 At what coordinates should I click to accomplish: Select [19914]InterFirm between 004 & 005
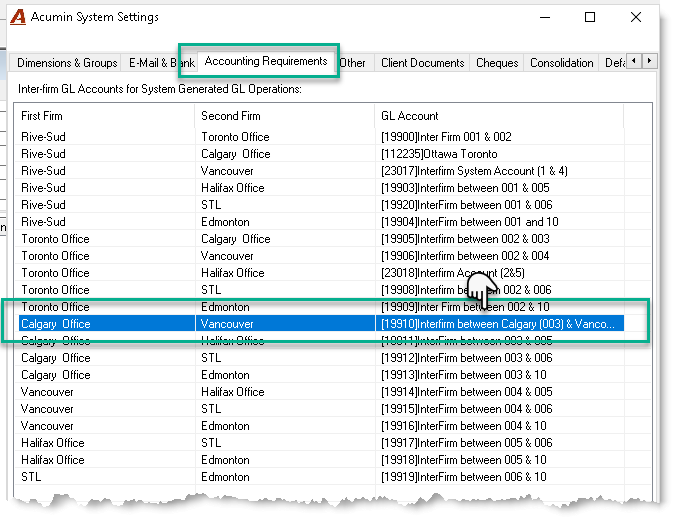[x=467, y=392]
